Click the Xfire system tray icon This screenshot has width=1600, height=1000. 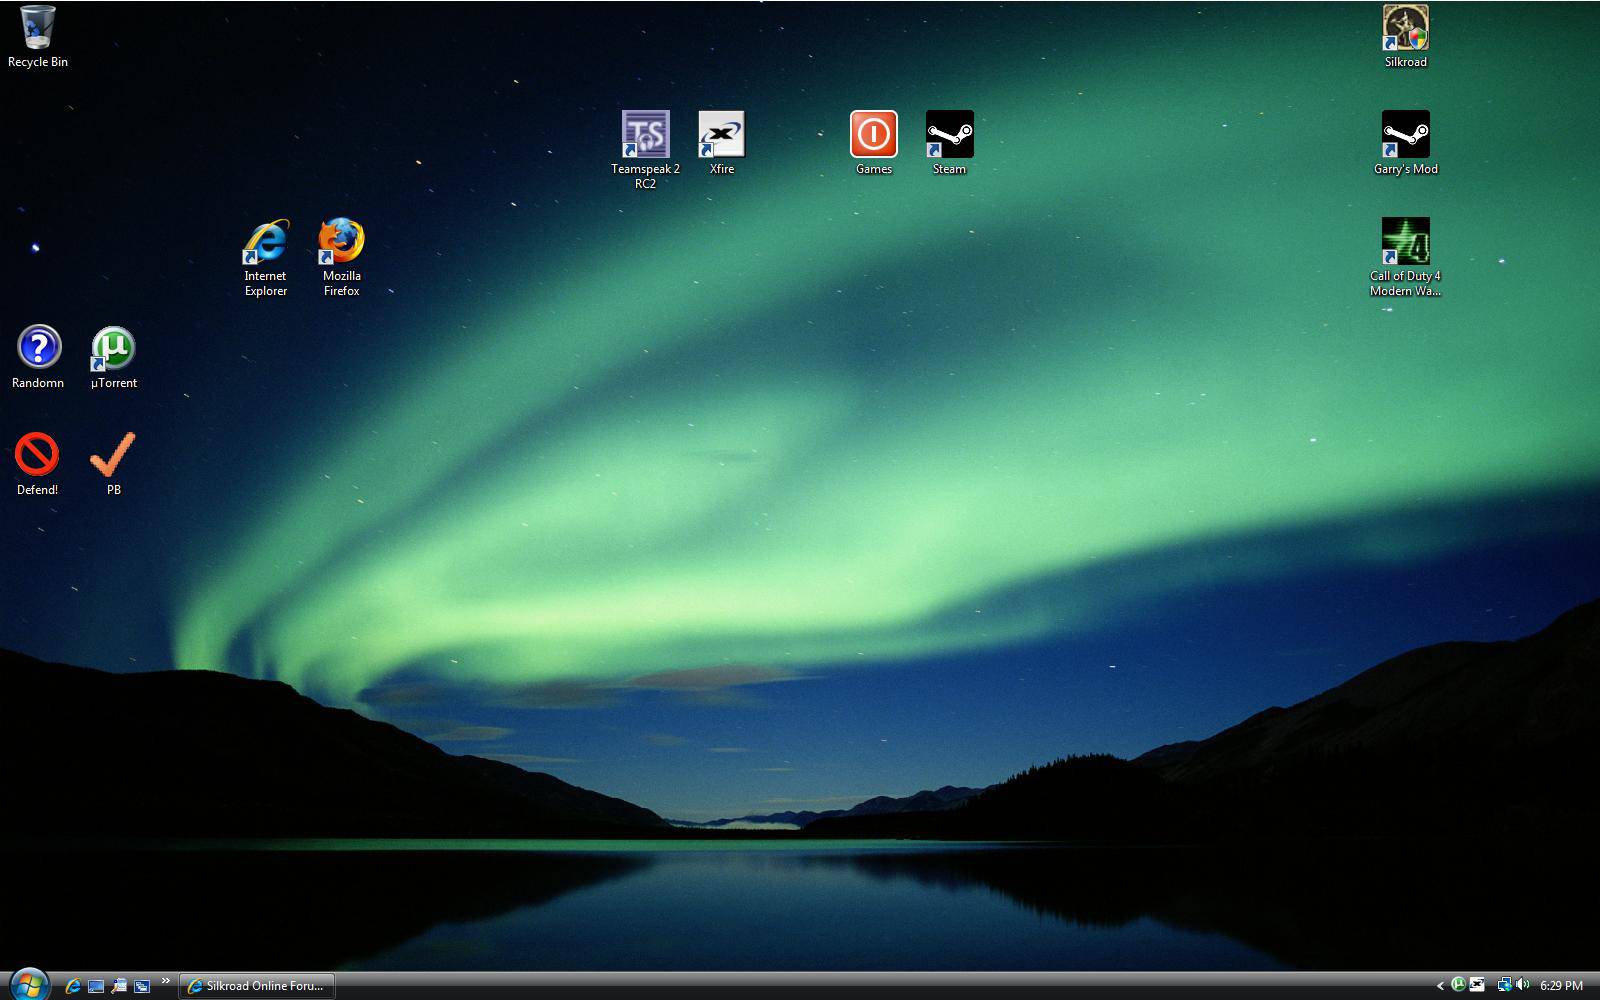tap(1477, 985)
